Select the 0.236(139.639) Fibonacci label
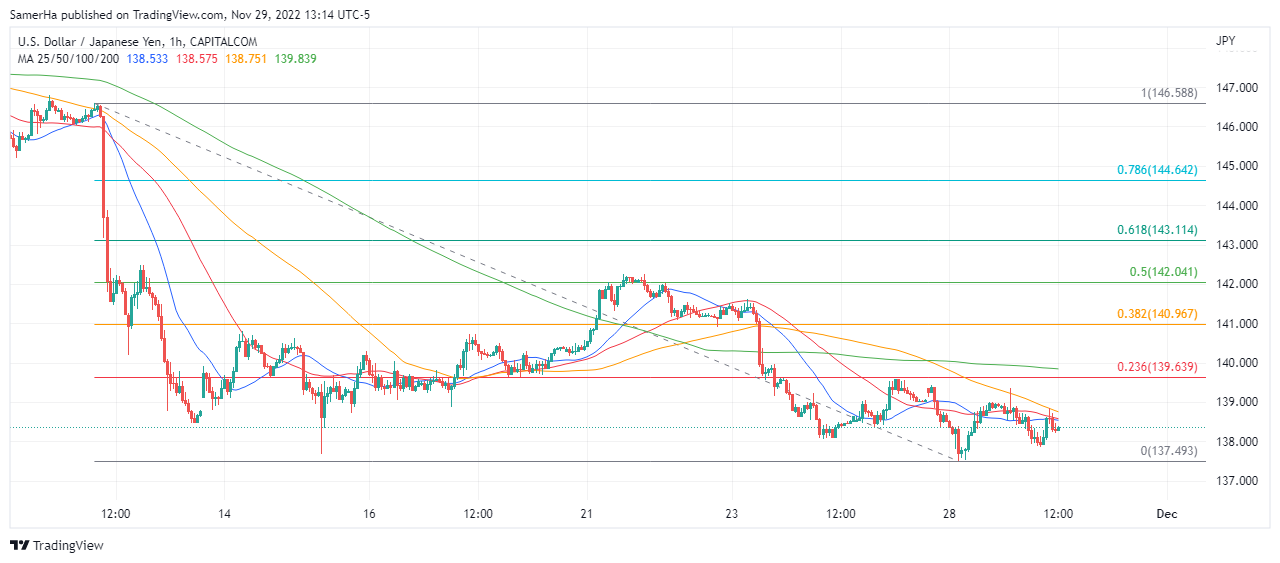 point(1156,367)
